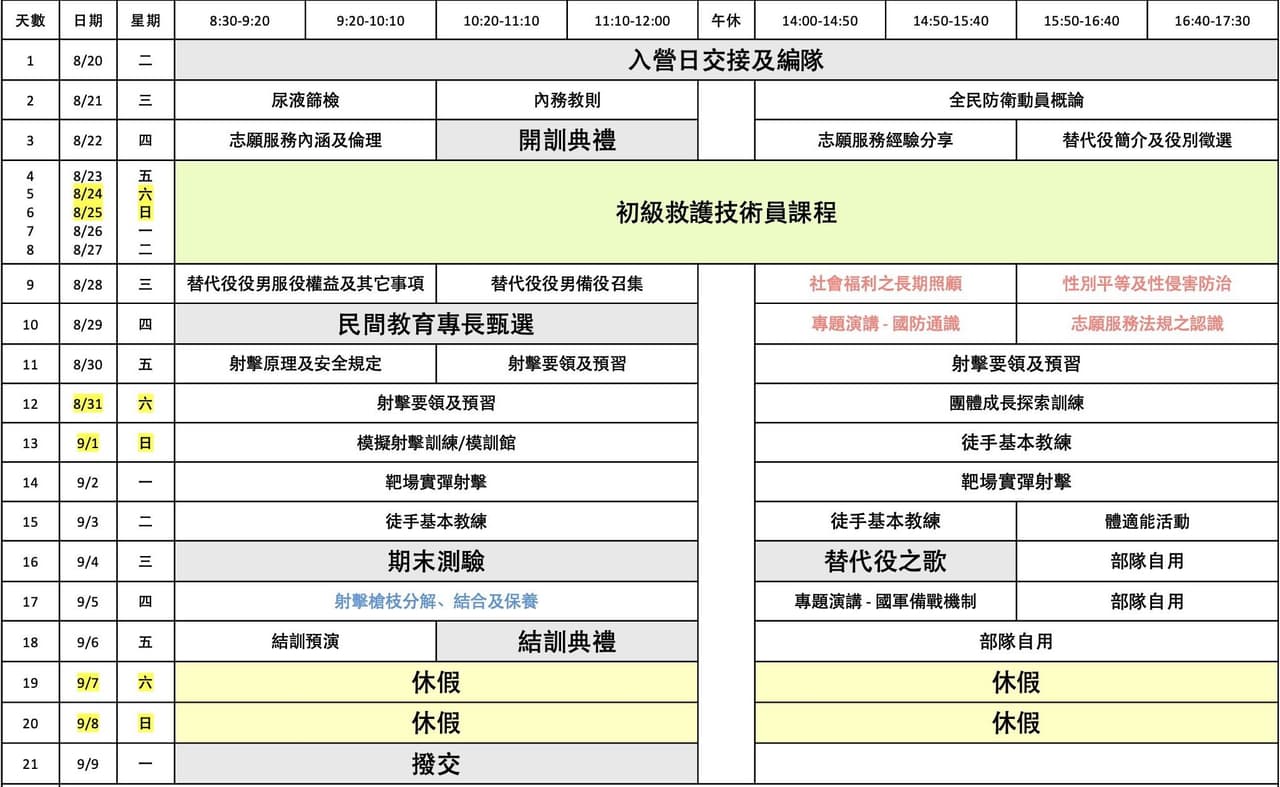1280x787 pixels.
Task: Select the 期末測驗 cell
Action: pyautogui.click(x=436, y=561)
